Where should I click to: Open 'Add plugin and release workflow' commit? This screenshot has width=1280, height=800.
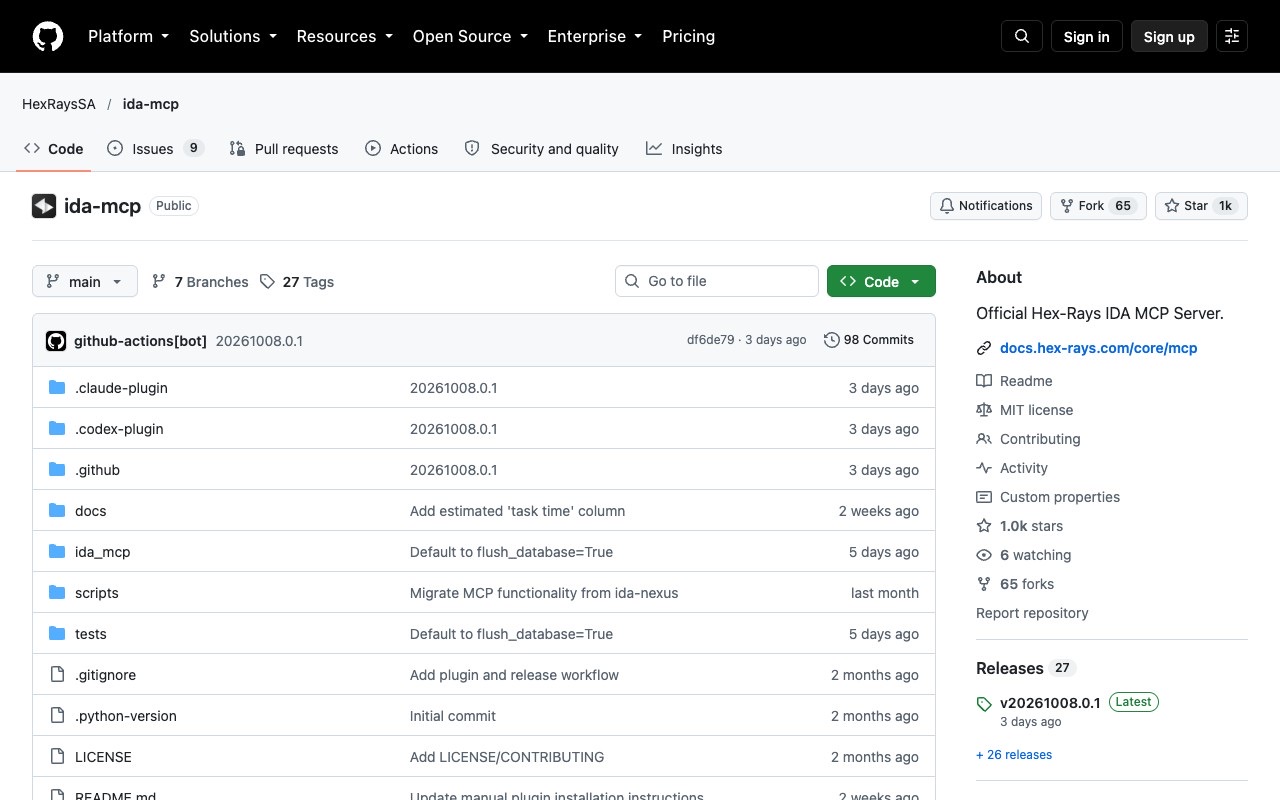click(514, 675)
